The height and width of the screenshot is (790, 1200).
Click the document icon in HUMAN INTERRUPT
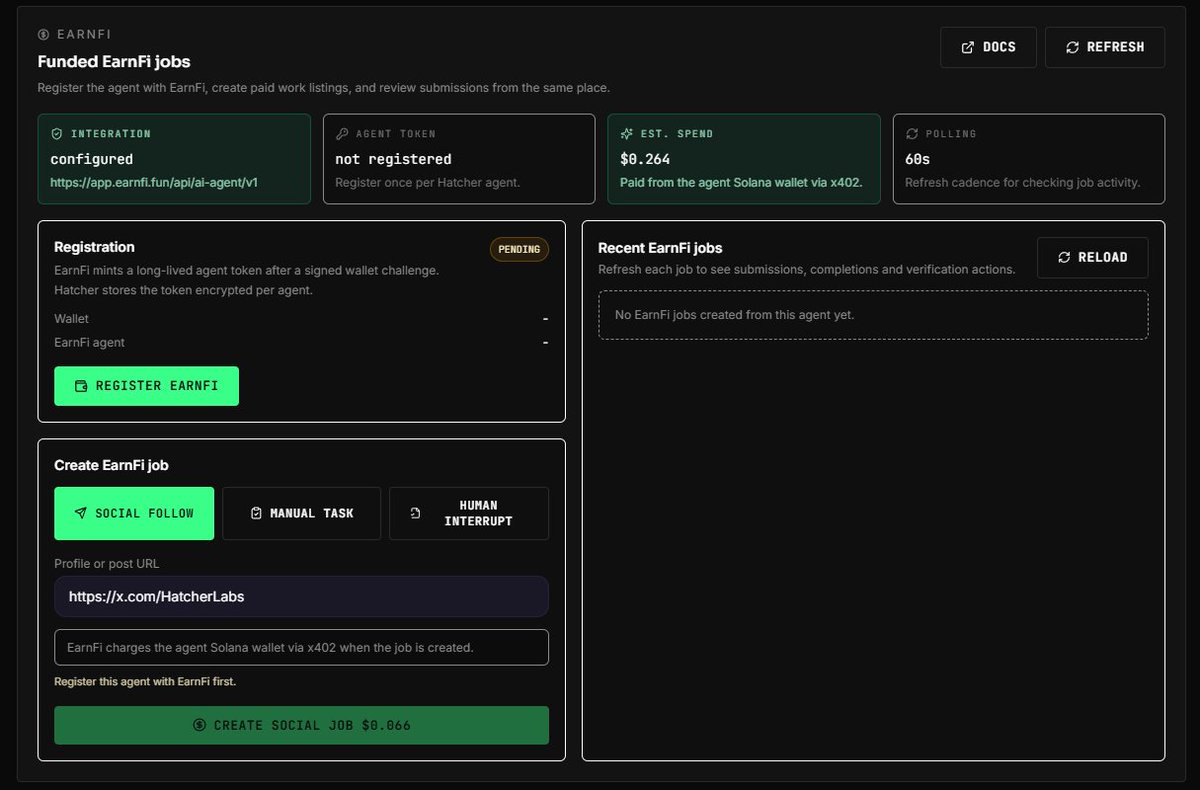point(415,513)
